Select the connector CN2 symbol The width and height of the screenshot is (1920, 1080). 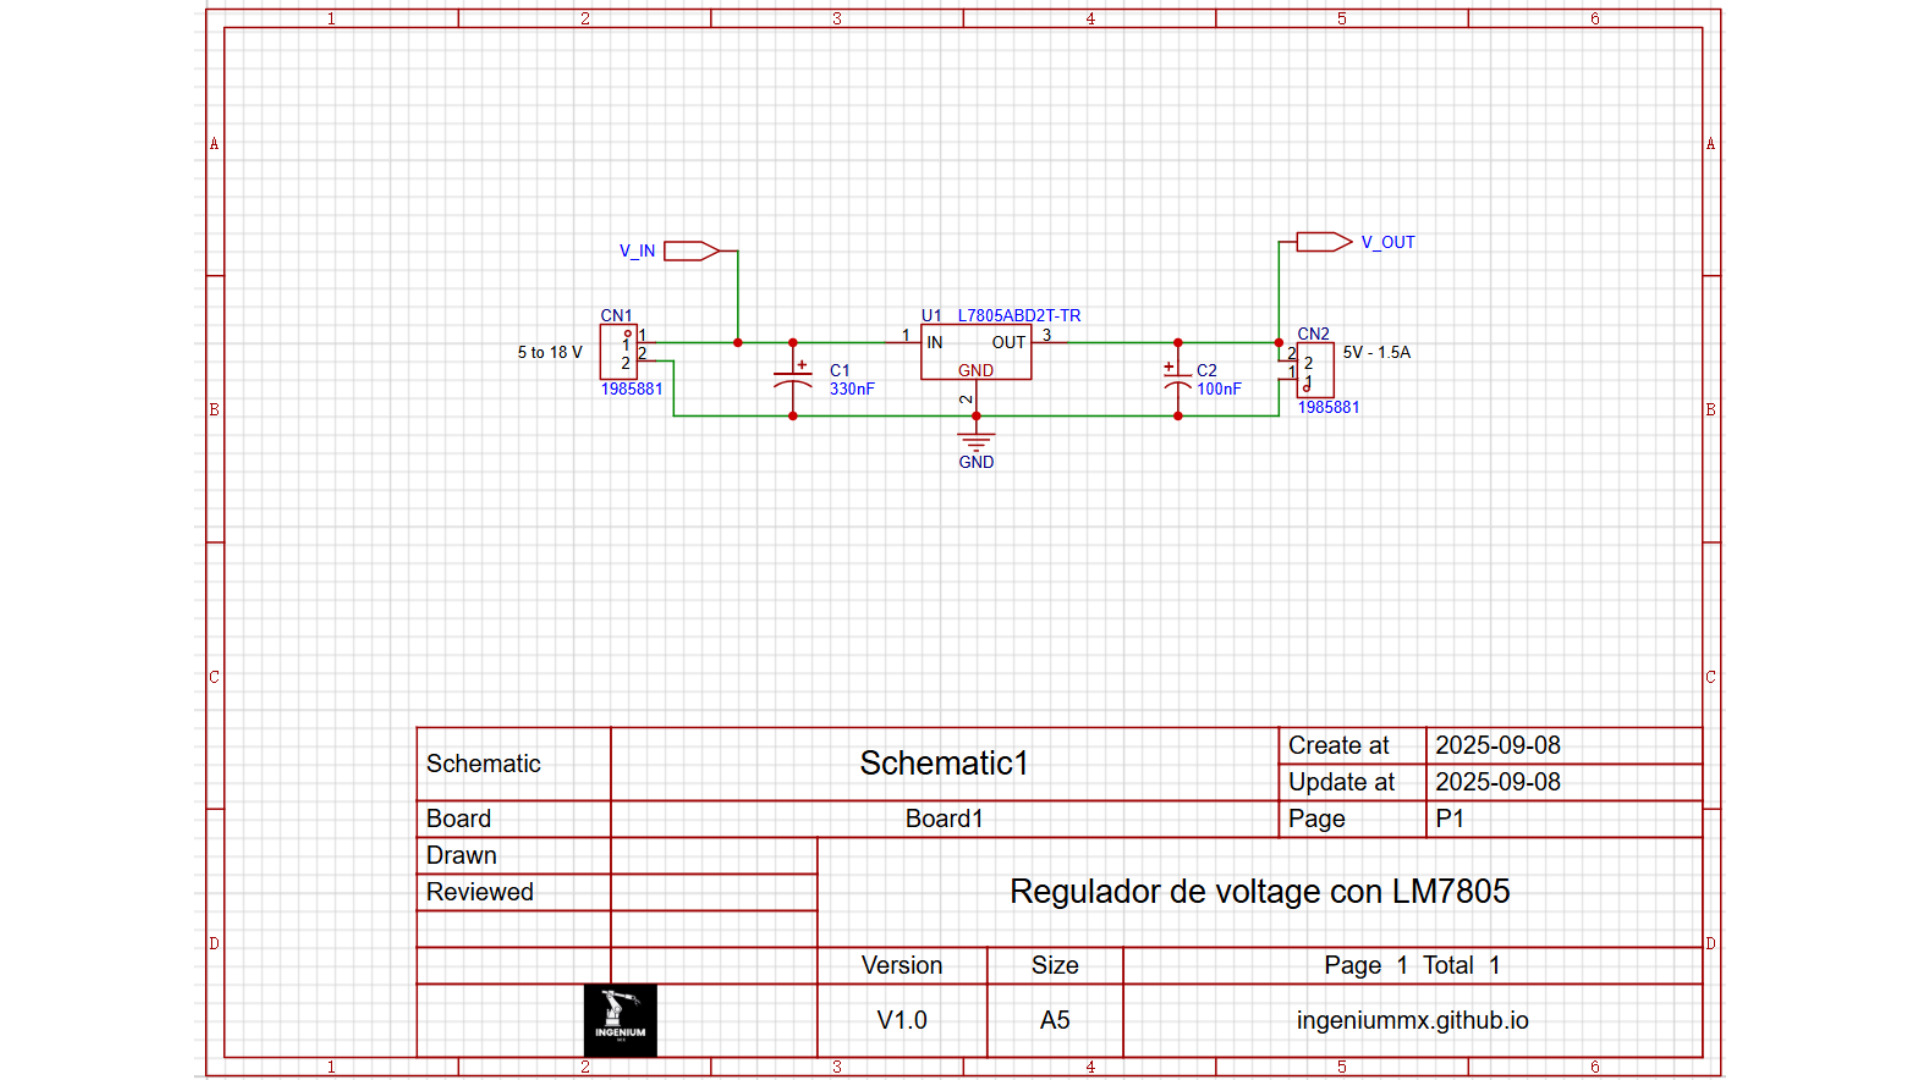point(1315,370)
